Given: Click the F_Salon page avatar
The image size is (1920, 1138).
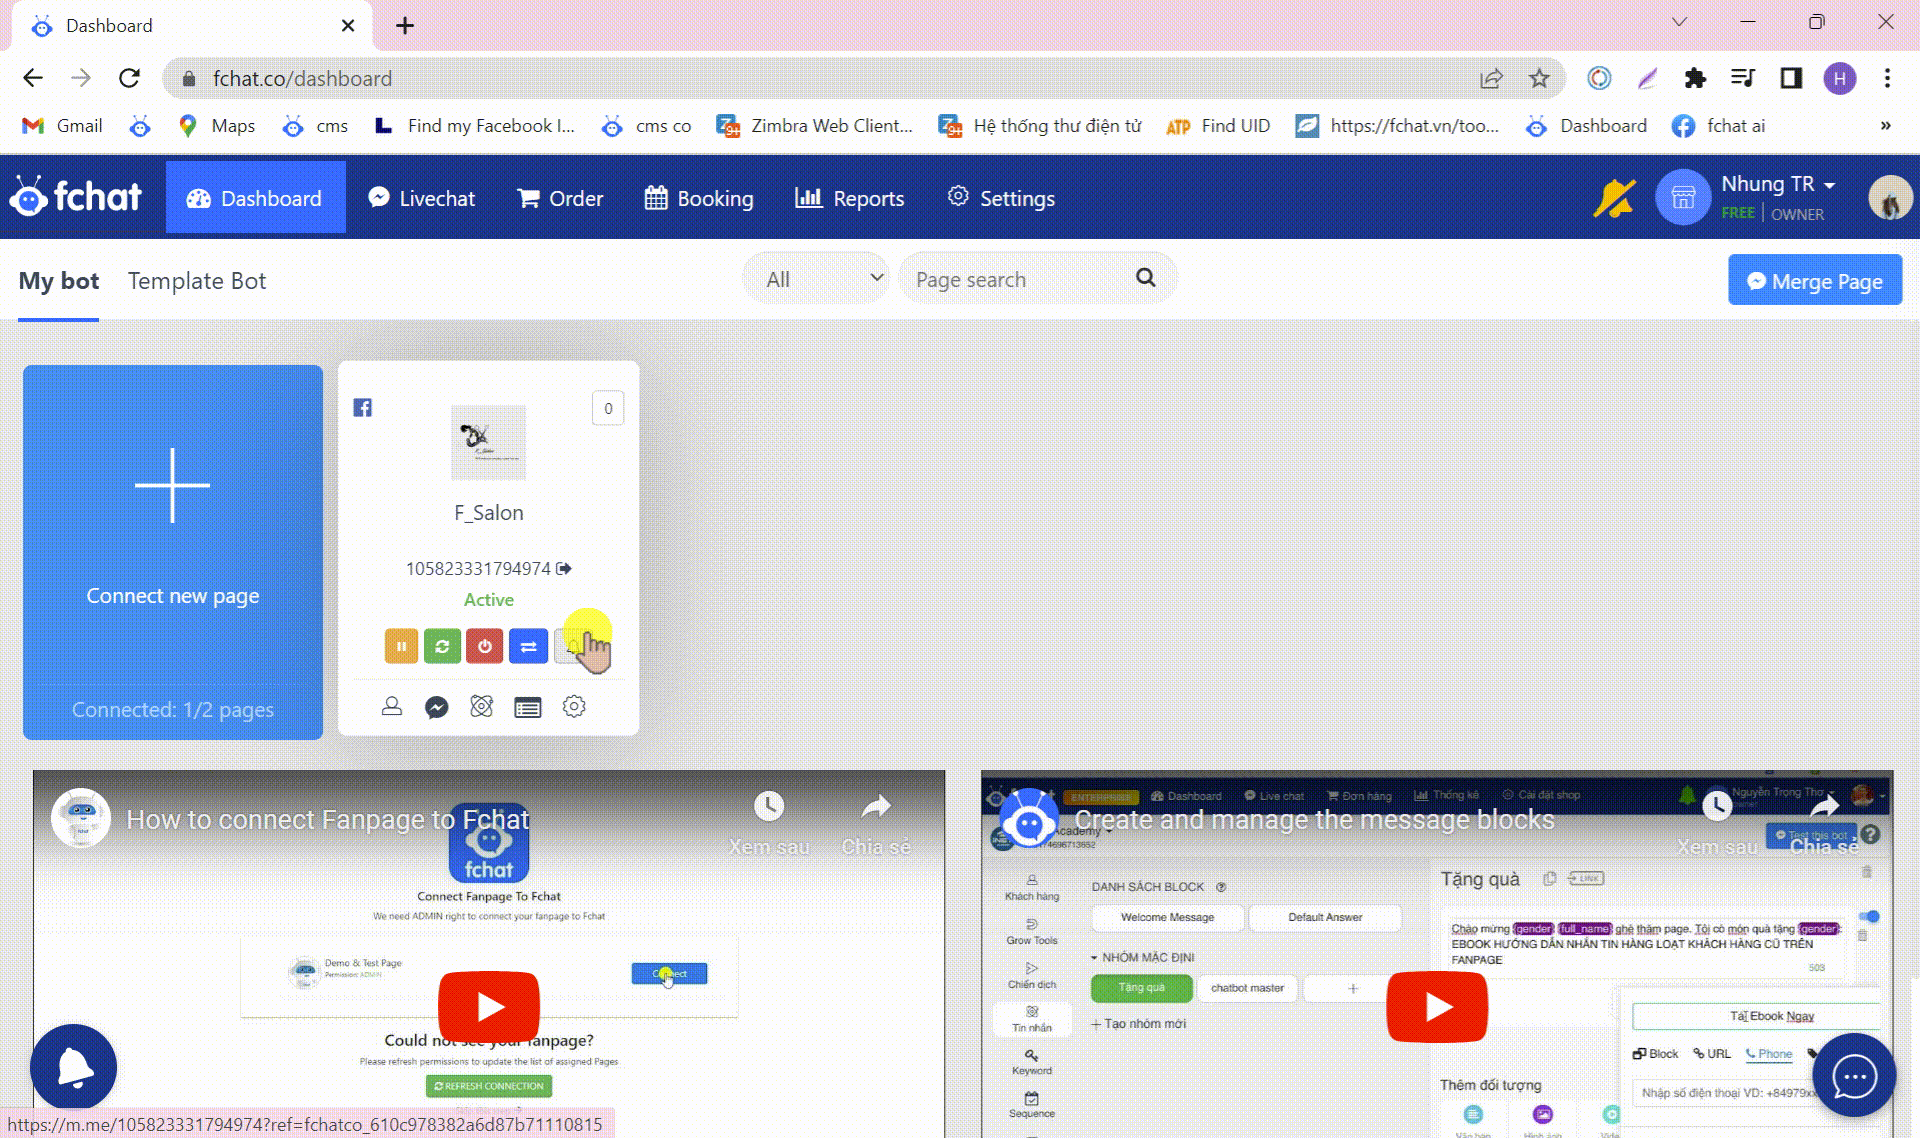Looking at the screenshot, I should click(488, 442).
